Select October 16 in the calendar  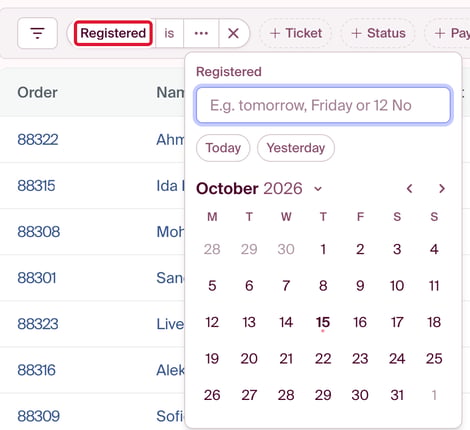[x=360, y=322]
